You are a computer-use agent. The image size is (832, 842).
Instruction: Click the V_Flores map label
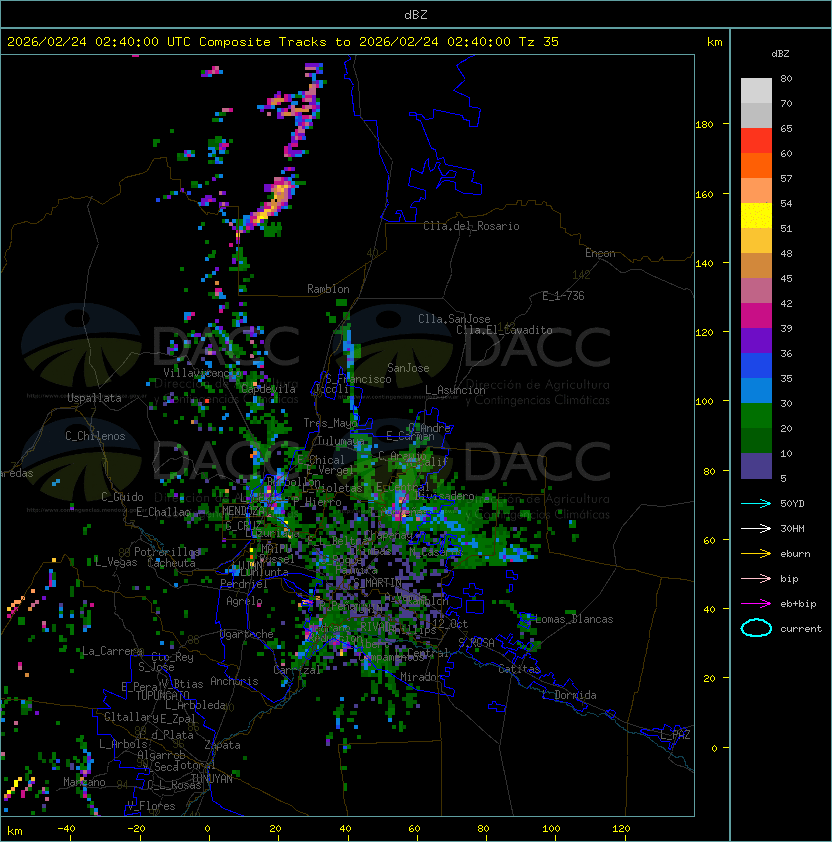151,806
